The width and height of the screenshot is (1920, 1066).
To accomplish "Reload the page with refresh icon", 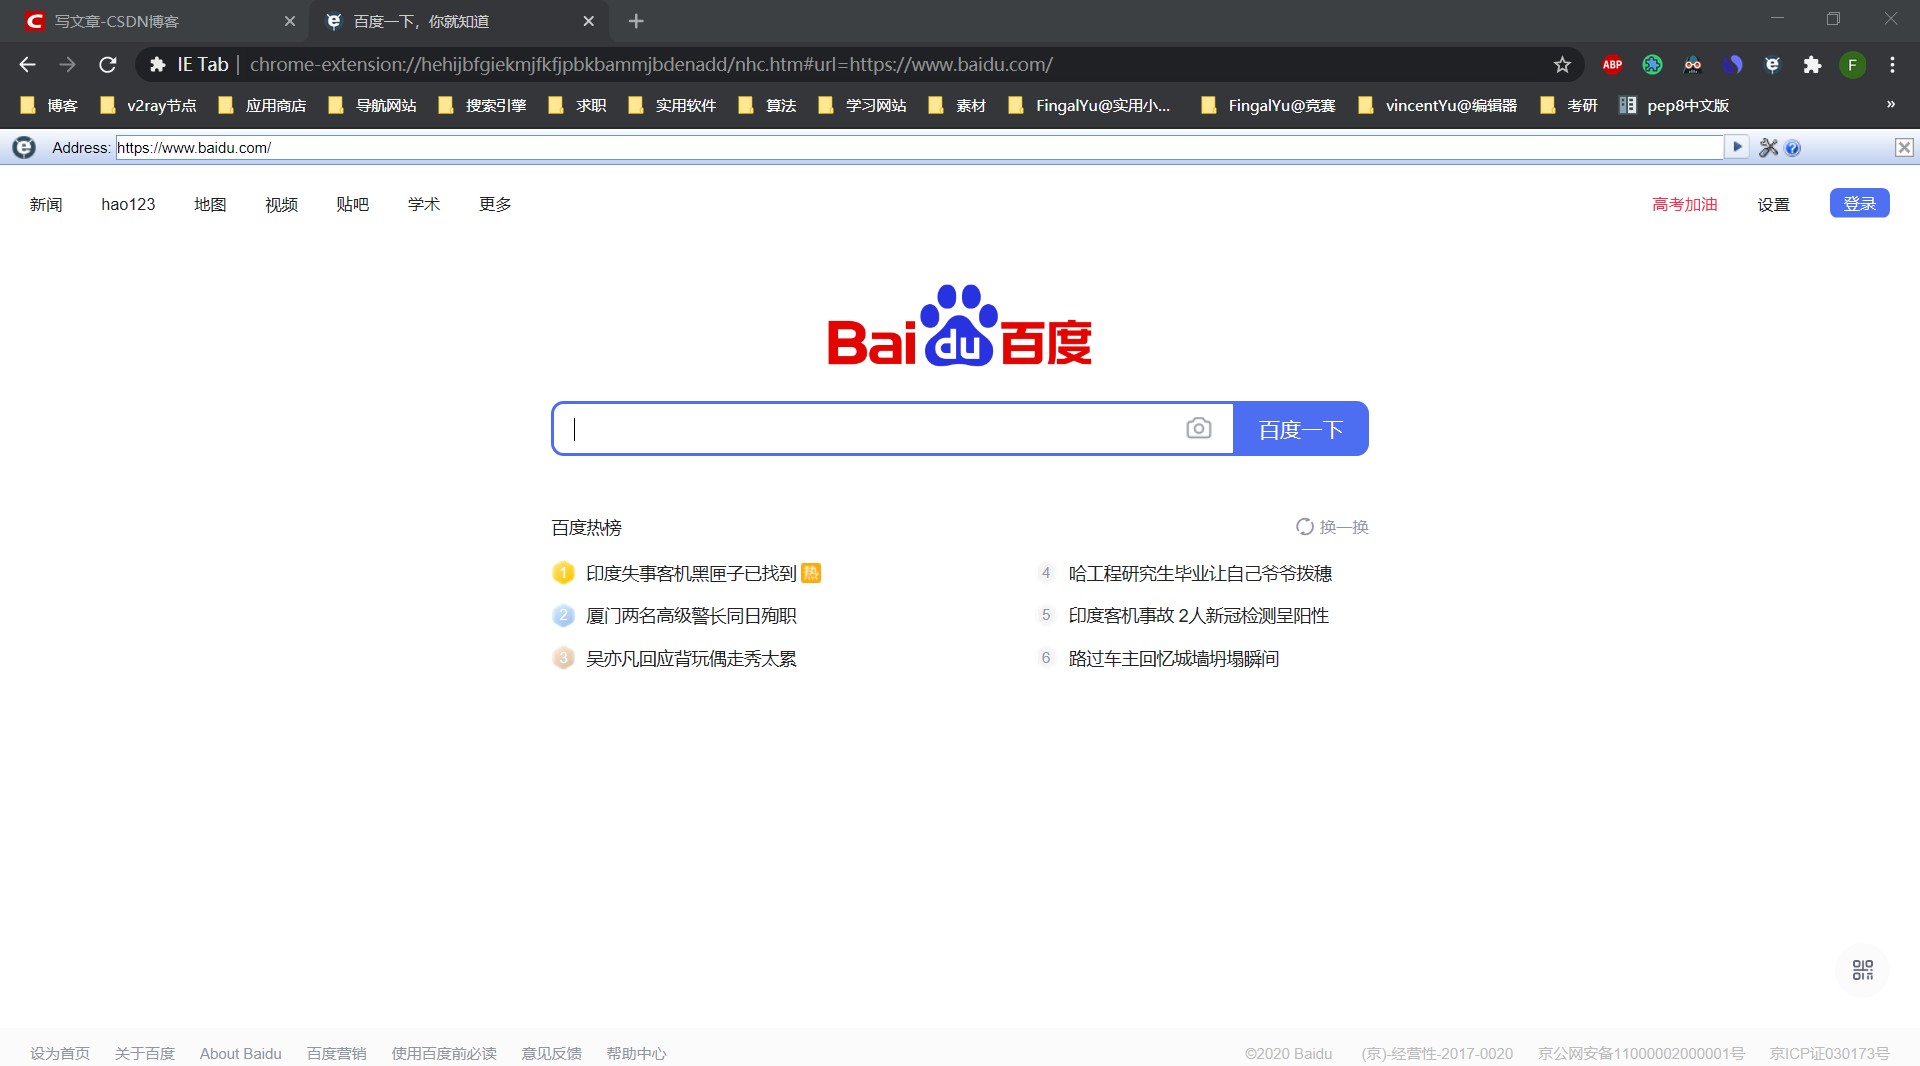I will point(108,65).
